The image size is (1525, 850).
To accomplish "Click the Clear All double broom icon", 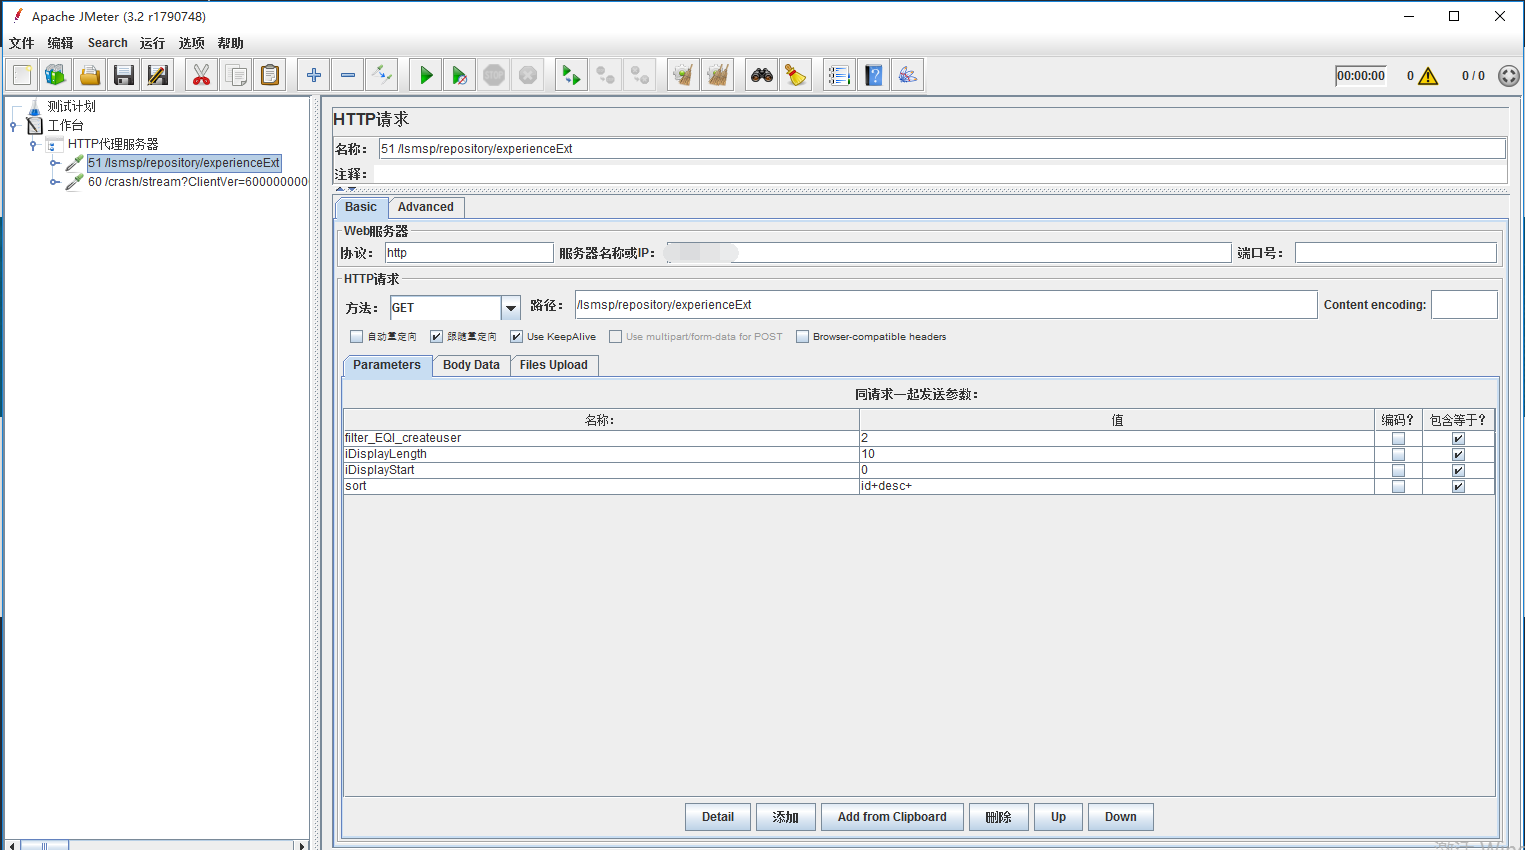I will tap(718, 75).
